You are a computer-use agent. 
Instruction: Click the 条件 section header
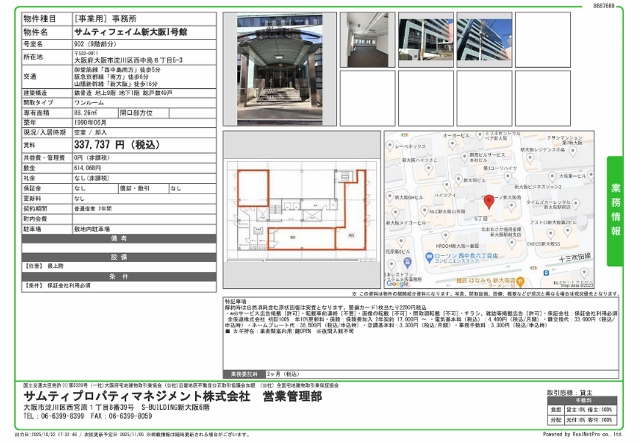(118, 273)
